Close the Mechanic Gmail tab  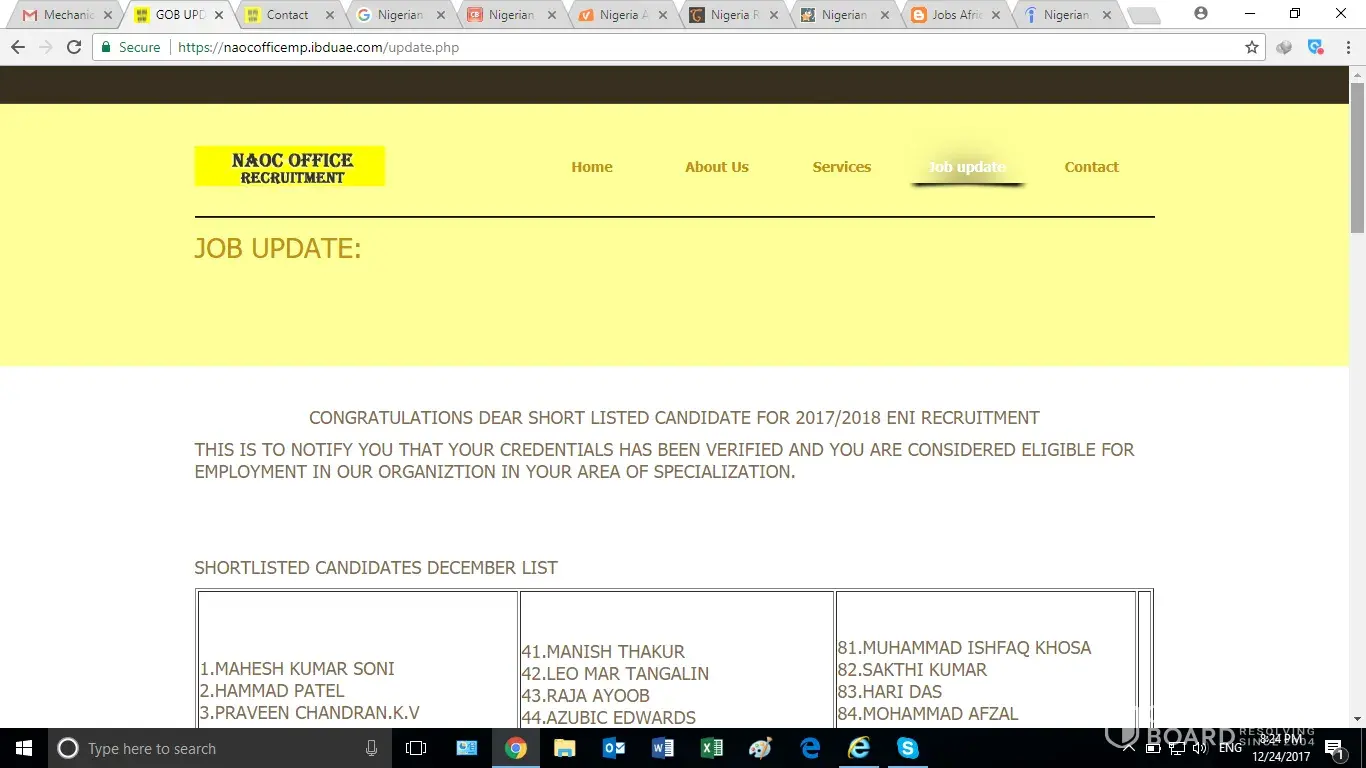(108, 15)
